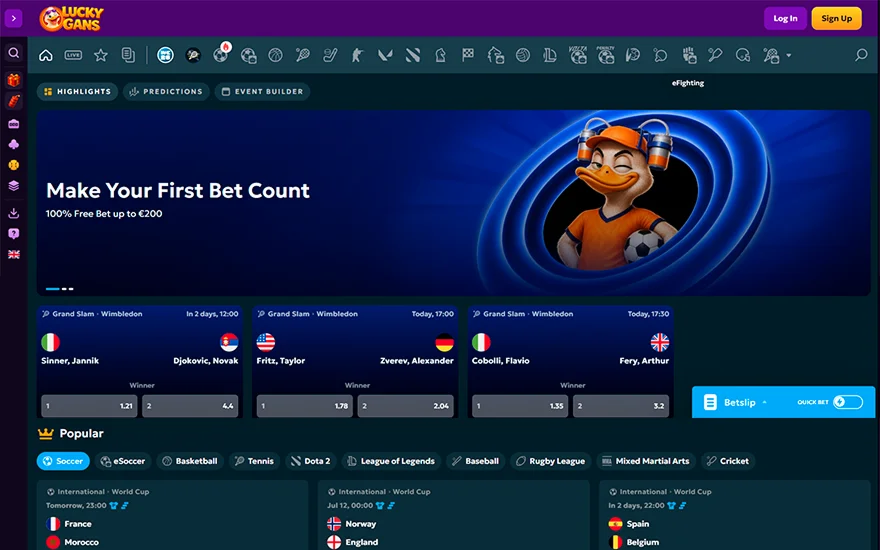Viewport: 880px width, 550px height.
Task: Select the checkered racing flag icon
Action: tap(468, 55)
